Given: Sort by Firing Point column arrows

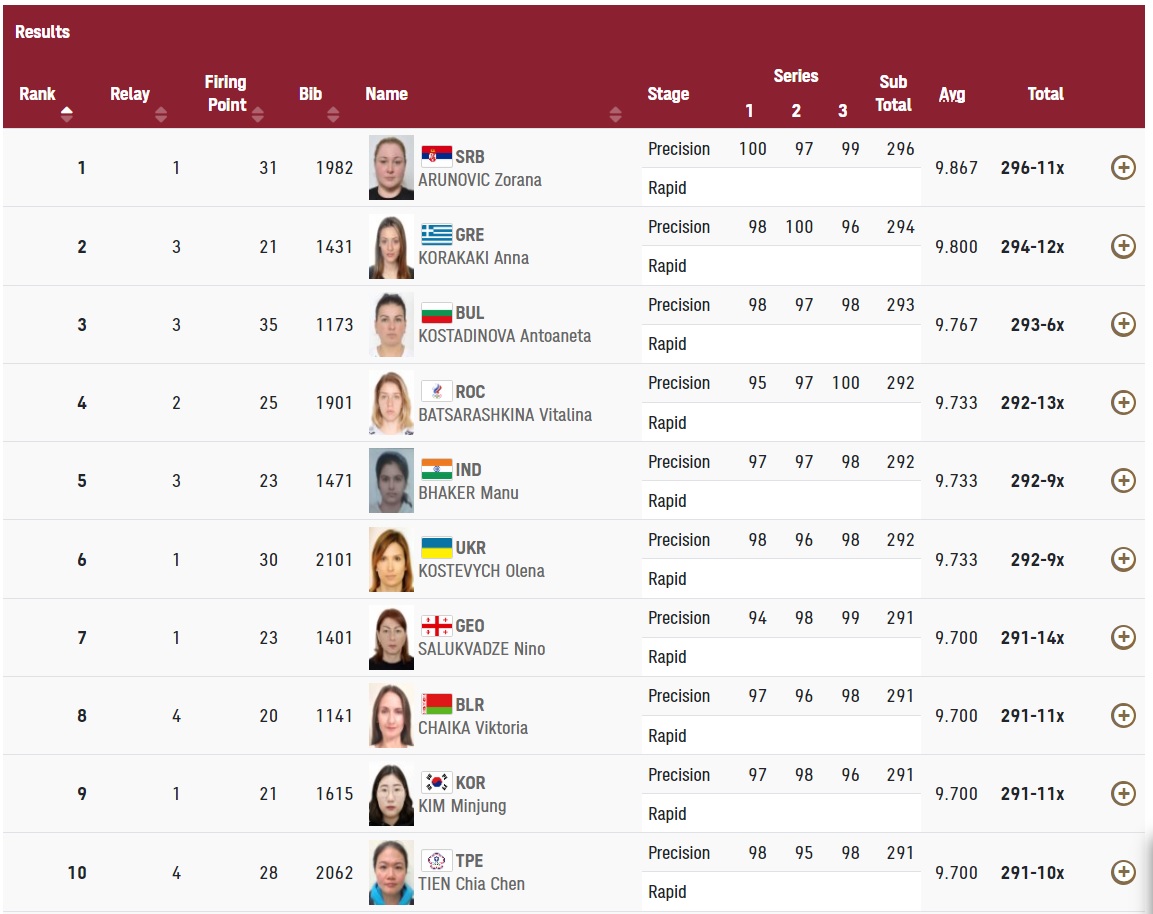Looking at the screenshot, I should click(x=258, y=114).
